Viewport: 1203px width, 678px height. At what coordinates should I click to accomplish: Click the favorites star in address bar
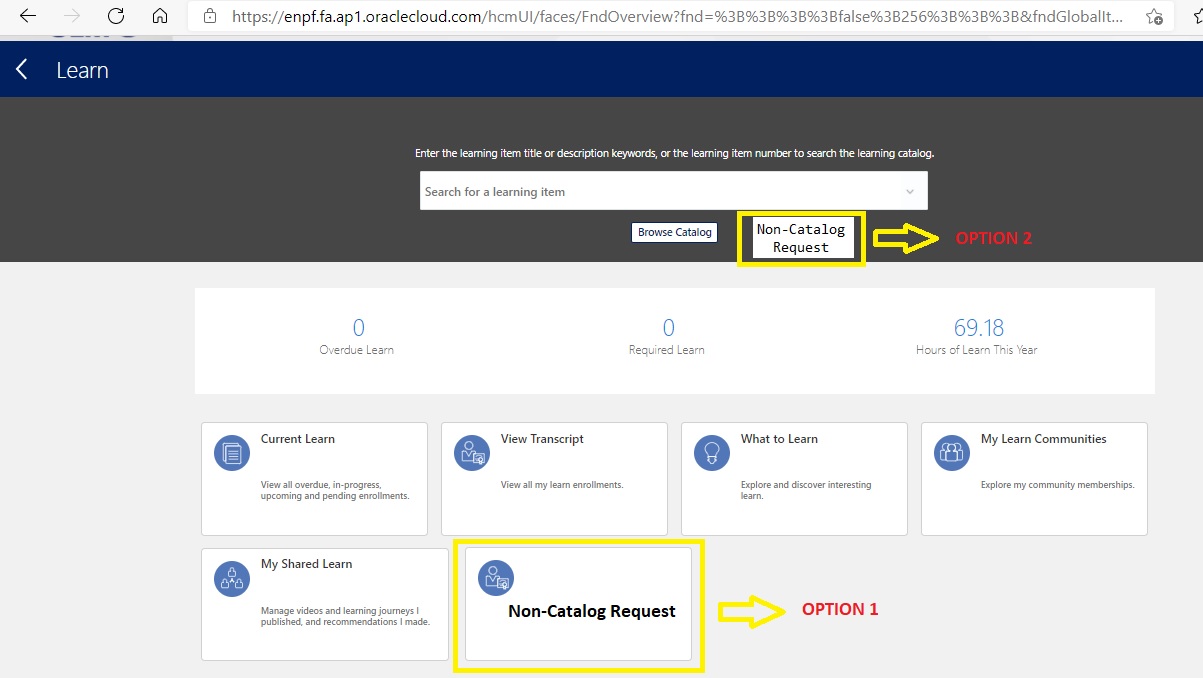(x=1152, y=17)
